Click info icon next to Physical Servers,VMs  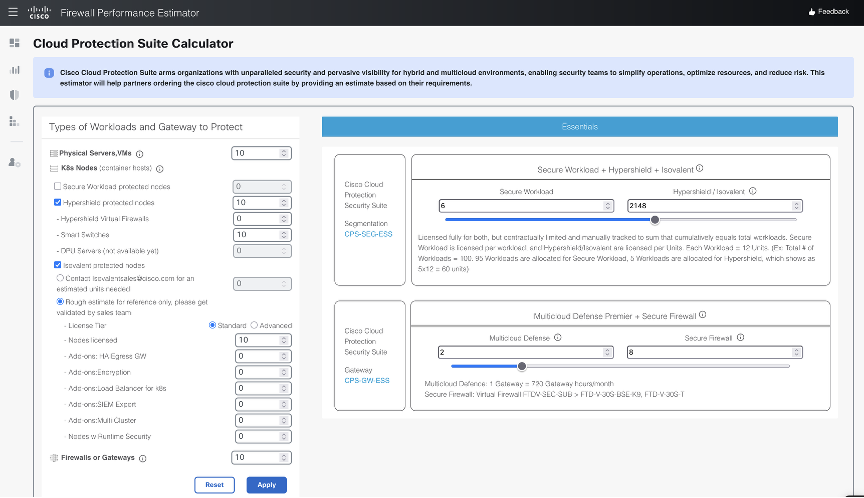(x=139, y=154)
